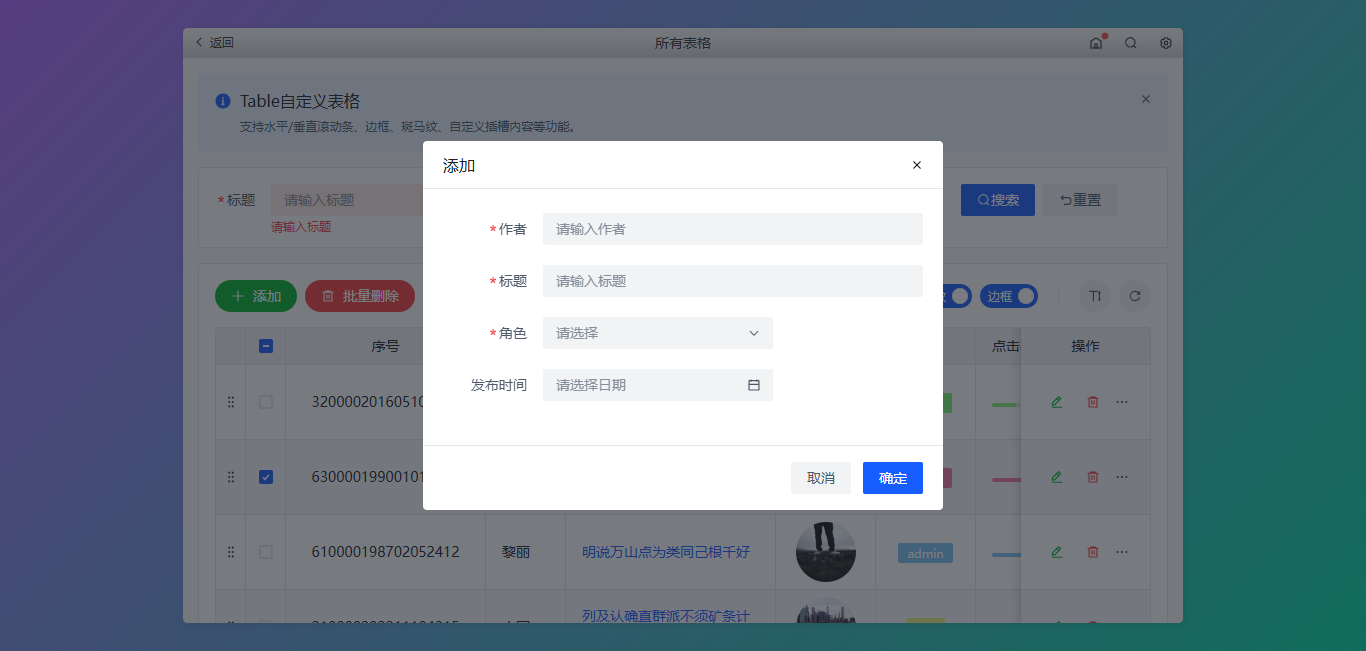Flip the switch partly hidden beside 边框

[957, 296]
